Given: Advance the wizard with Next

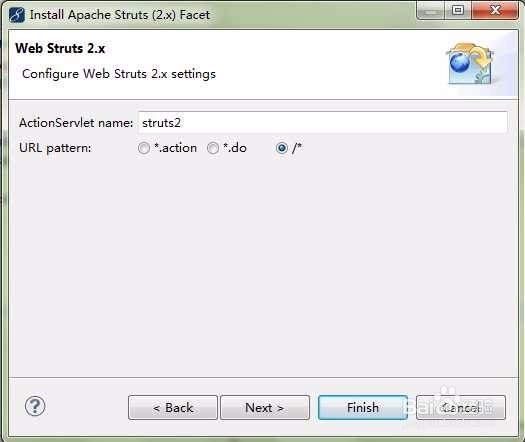Looking at the screenshot, I should tap(265, 408).
